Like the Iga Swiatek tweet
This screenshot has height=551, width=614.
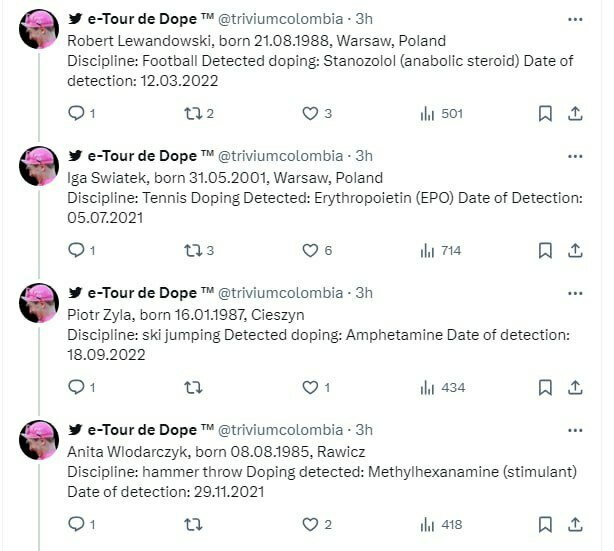310,250
